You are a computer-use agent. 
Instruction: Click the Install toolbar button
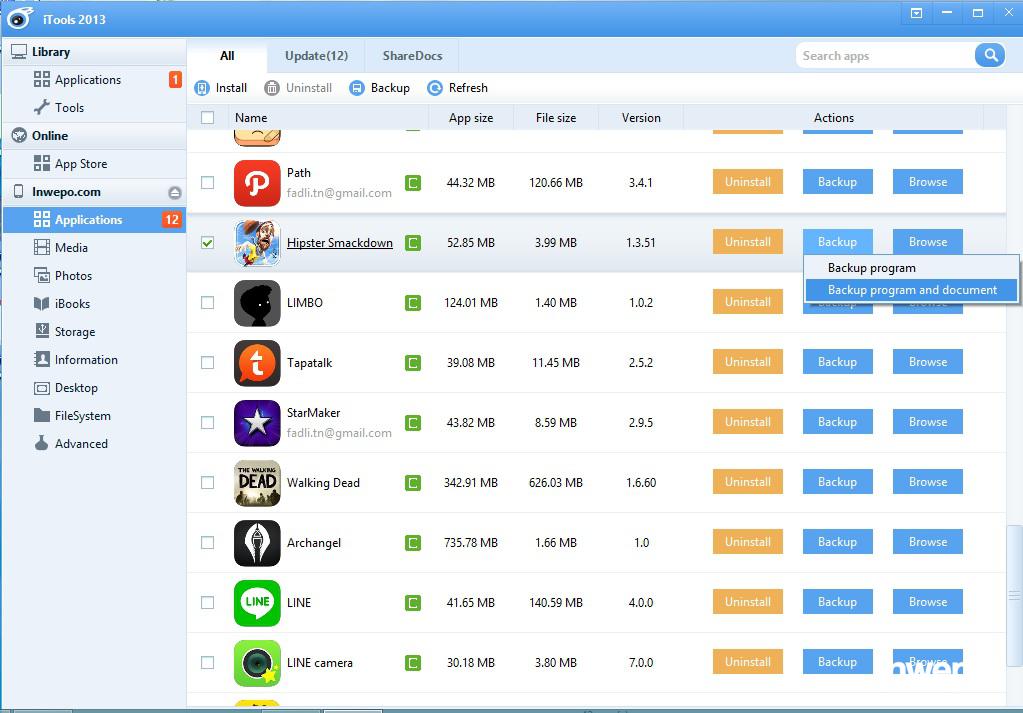pos(221,88)
